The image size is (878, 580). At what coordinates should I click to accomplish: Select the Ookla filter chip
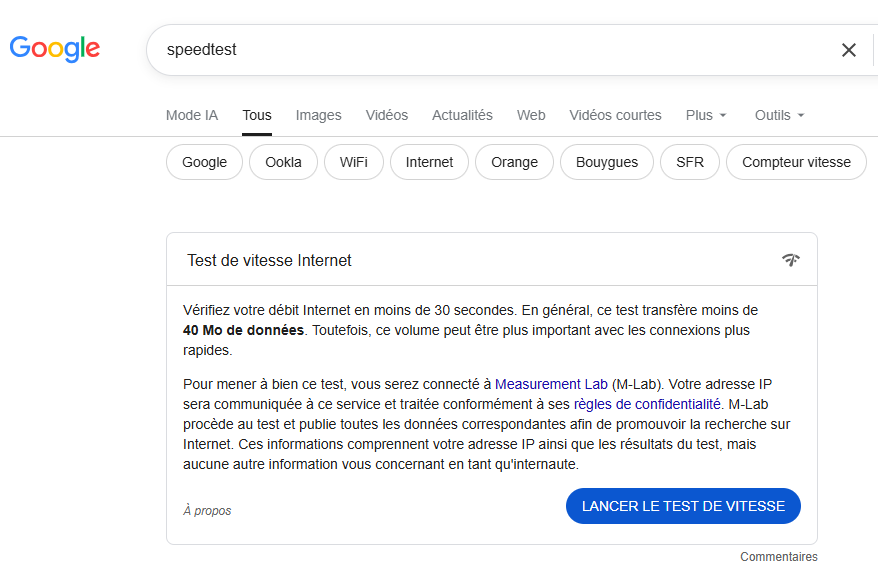(x=283, y=162)
